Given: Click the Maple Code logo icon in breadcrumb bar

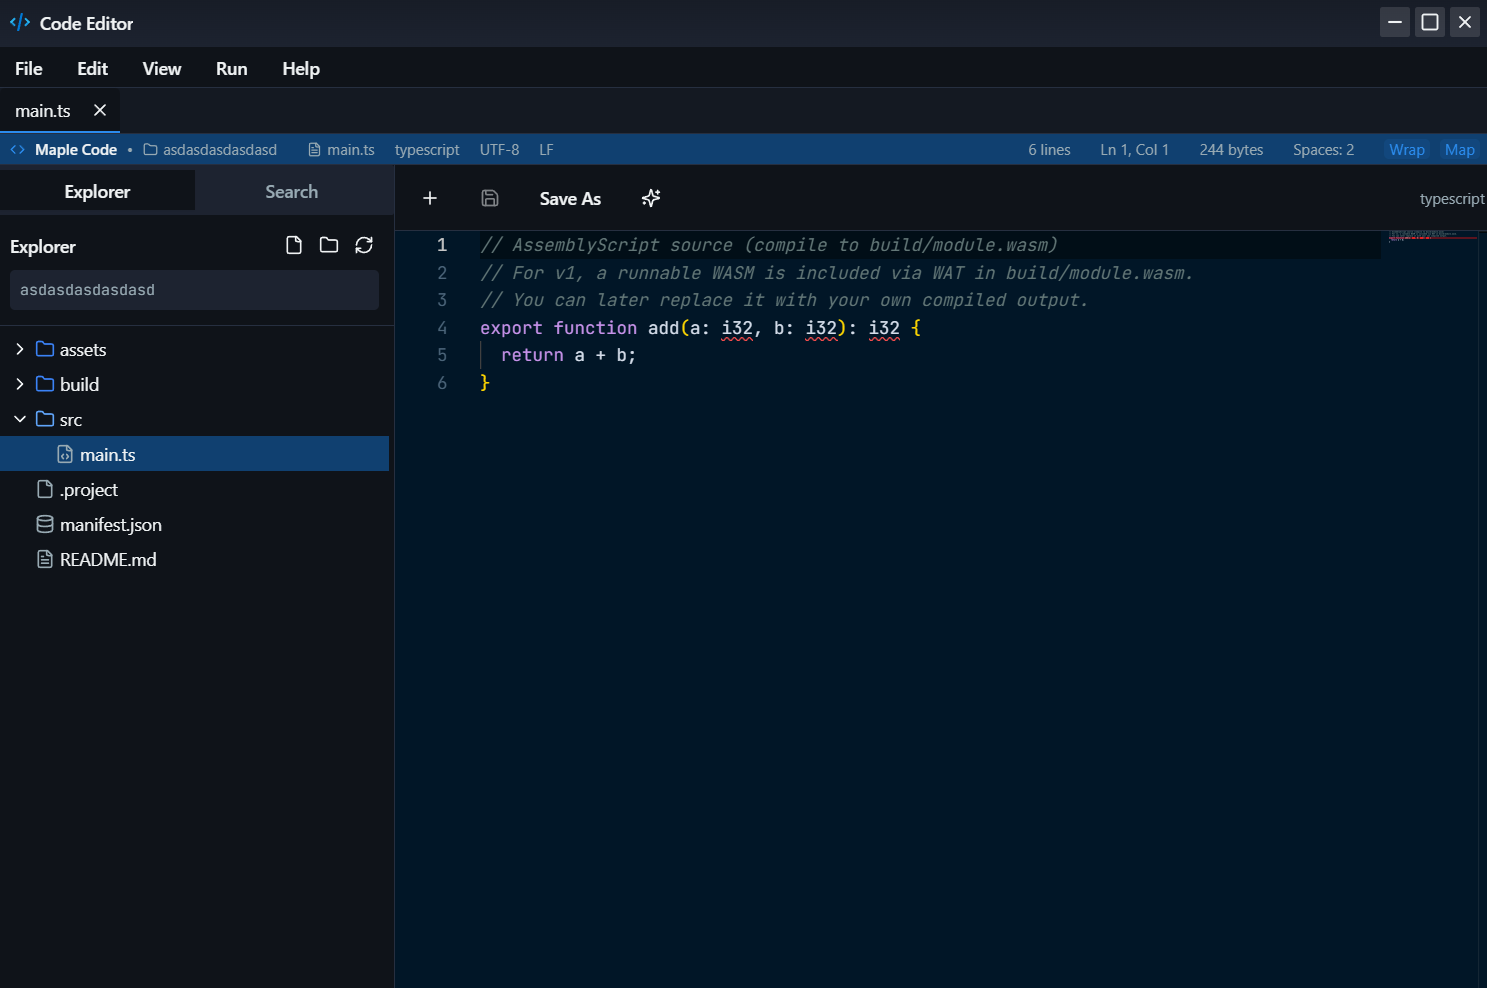Looking at the screenshot, I should click(x=18, y=149).
